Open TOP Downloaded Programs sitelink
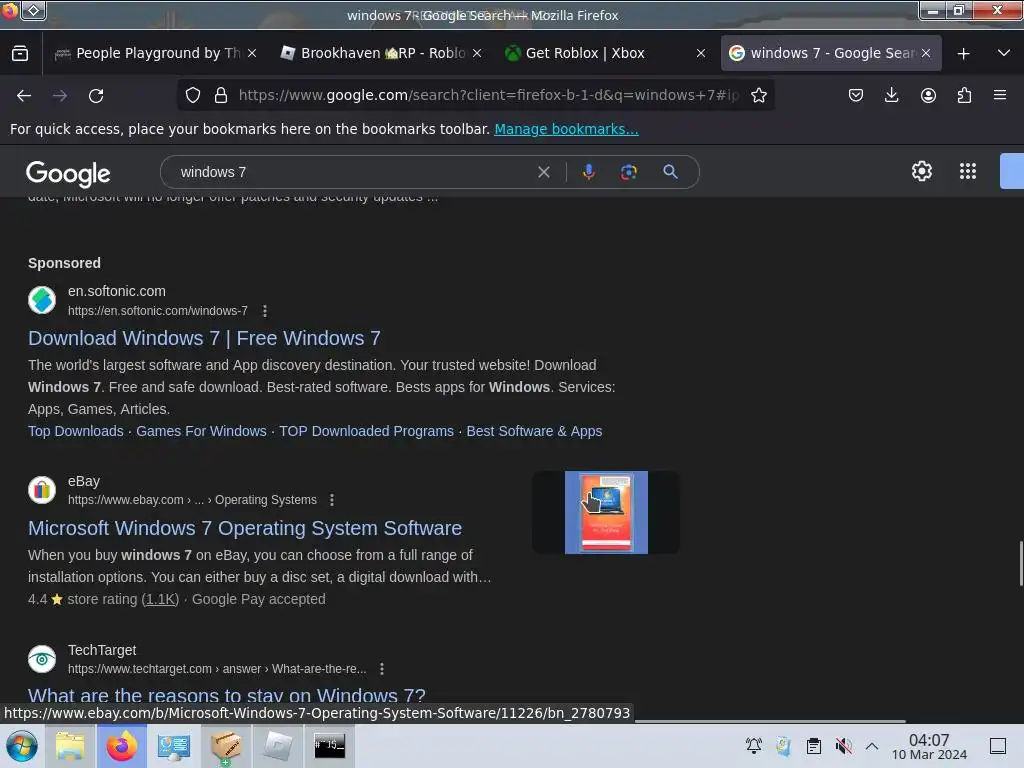1024x768 pixels. pos(366,431)
